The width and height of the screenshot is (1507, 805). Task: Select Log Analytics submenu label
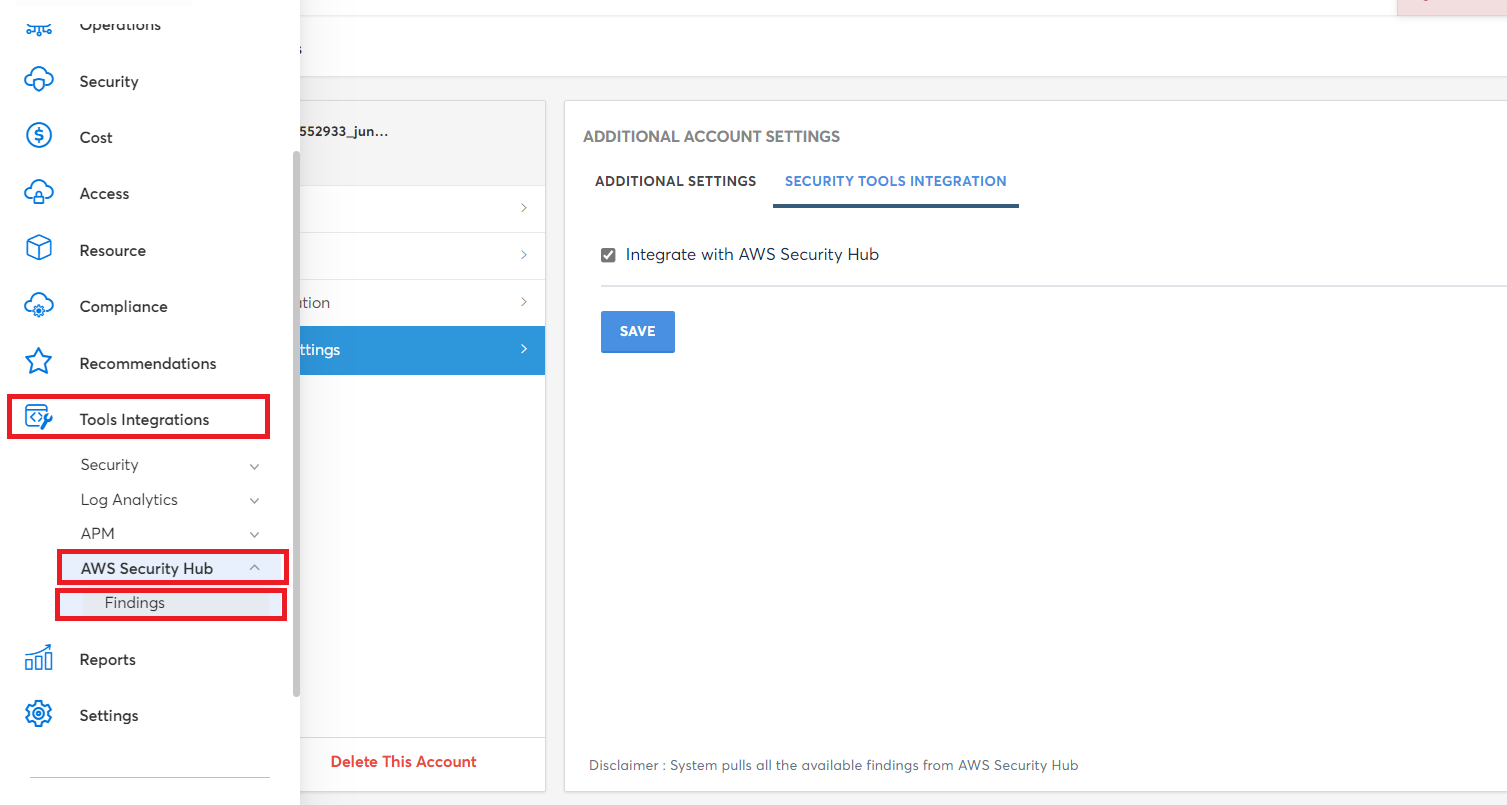(129, 499)
